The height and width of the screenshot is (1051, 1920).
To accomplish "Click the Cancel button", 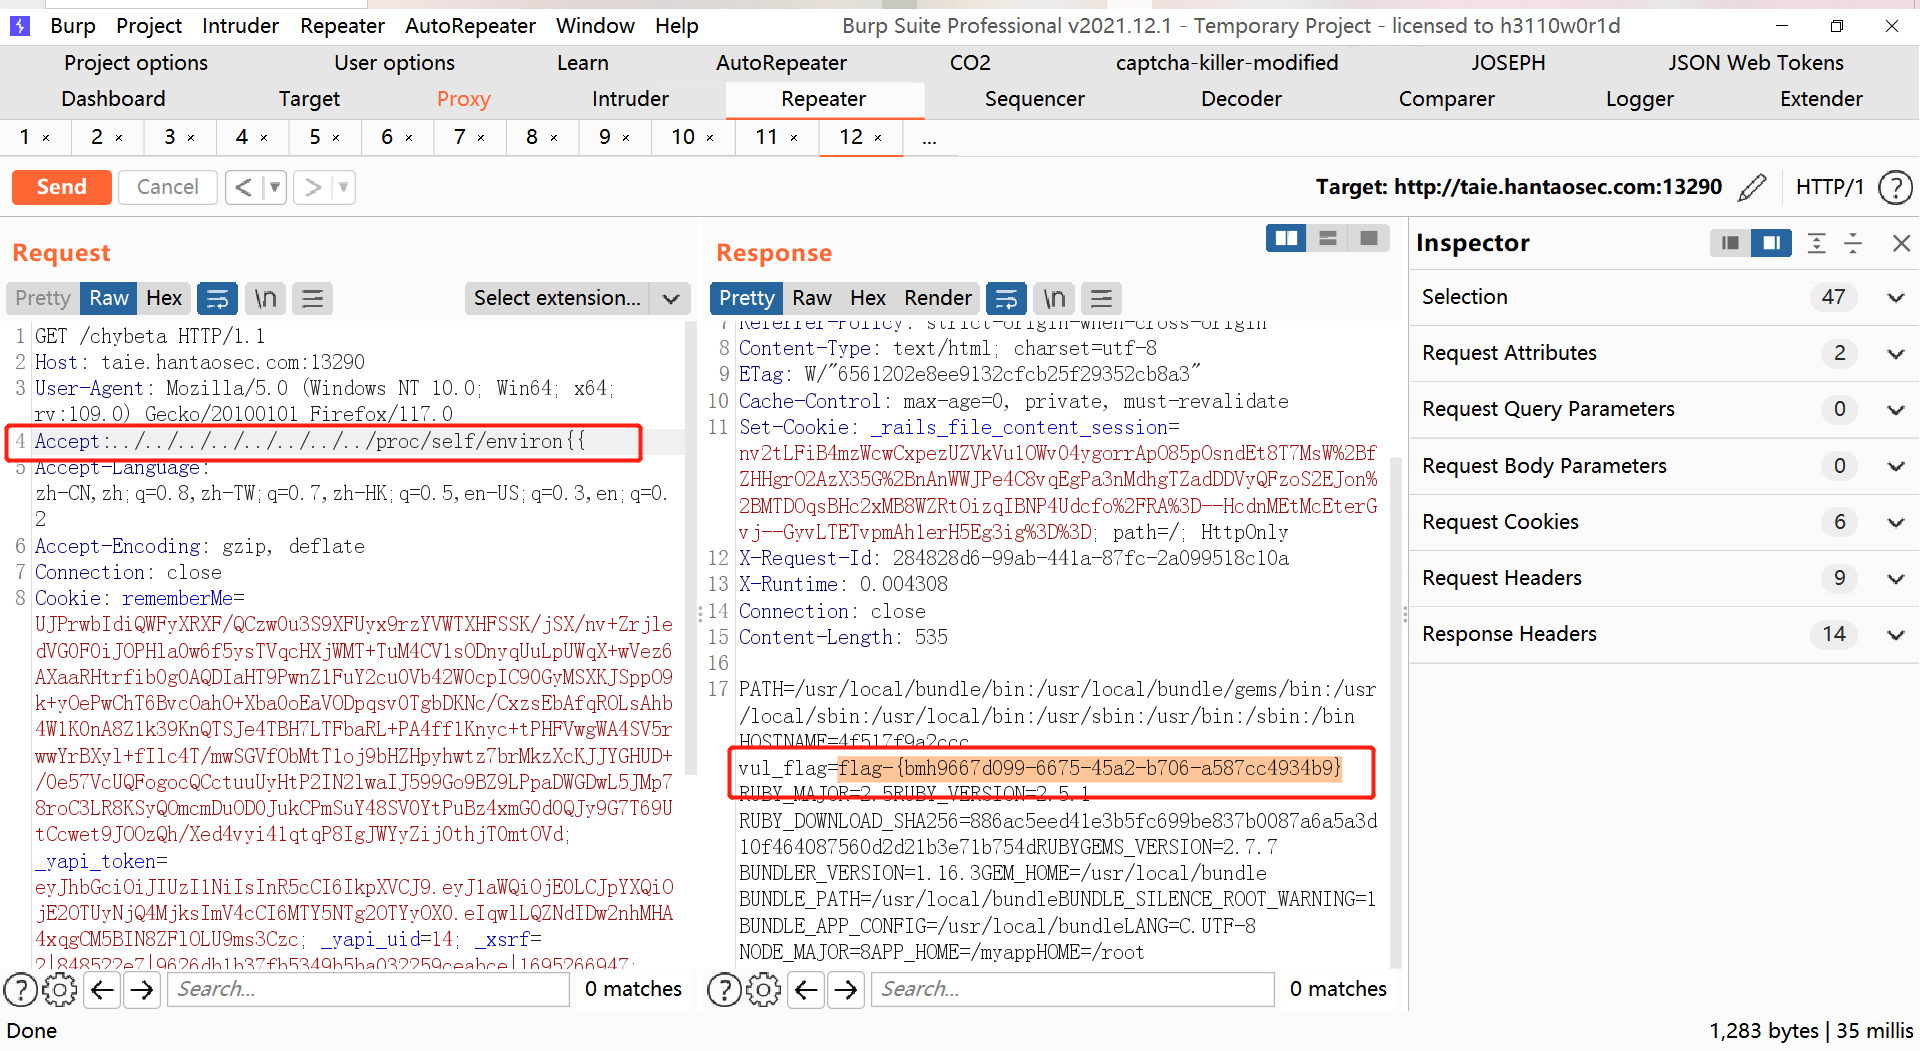I will coord(167,187).
